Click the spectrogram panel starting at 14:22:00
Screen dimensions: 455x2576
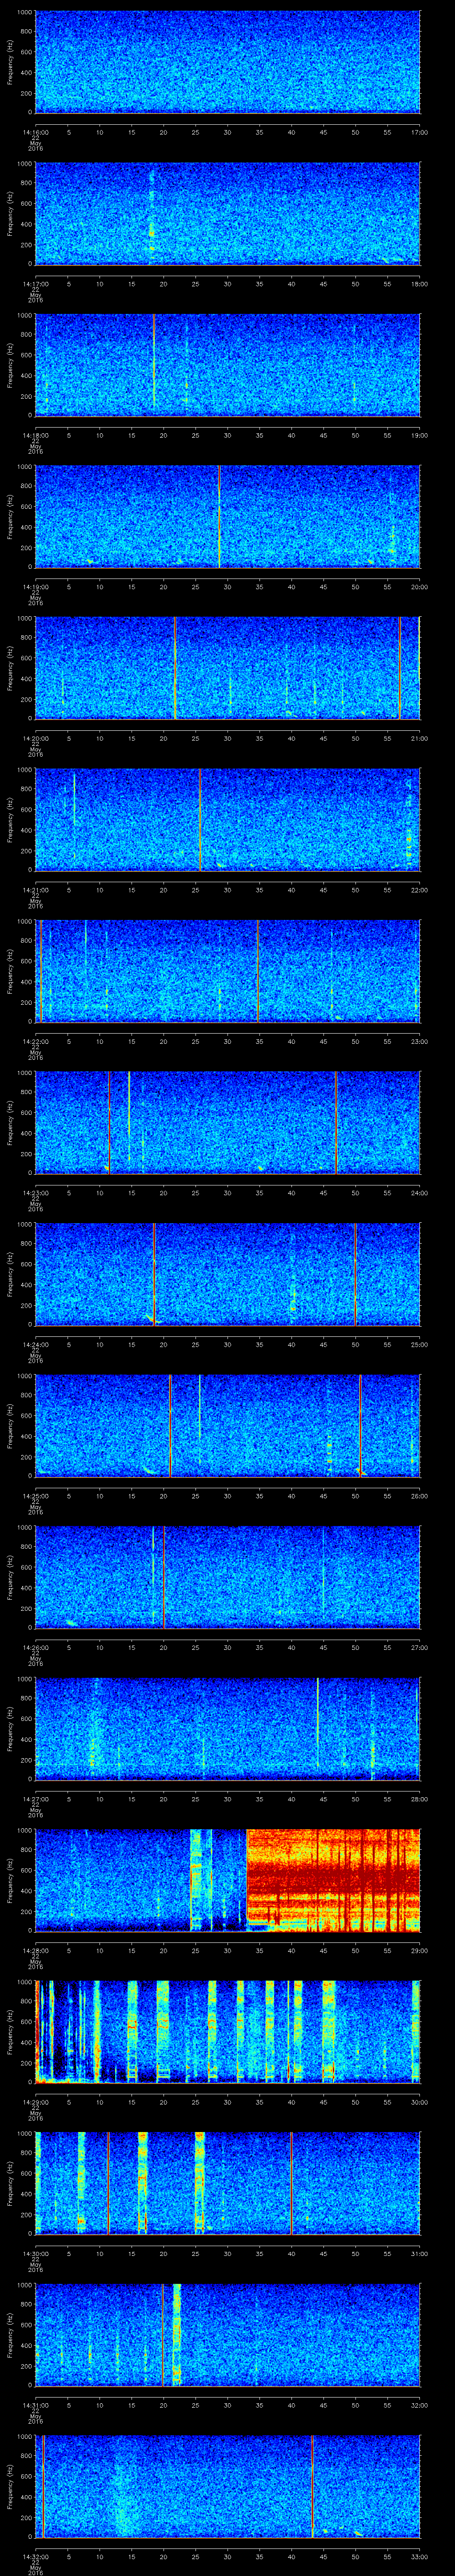click(228, 972)
